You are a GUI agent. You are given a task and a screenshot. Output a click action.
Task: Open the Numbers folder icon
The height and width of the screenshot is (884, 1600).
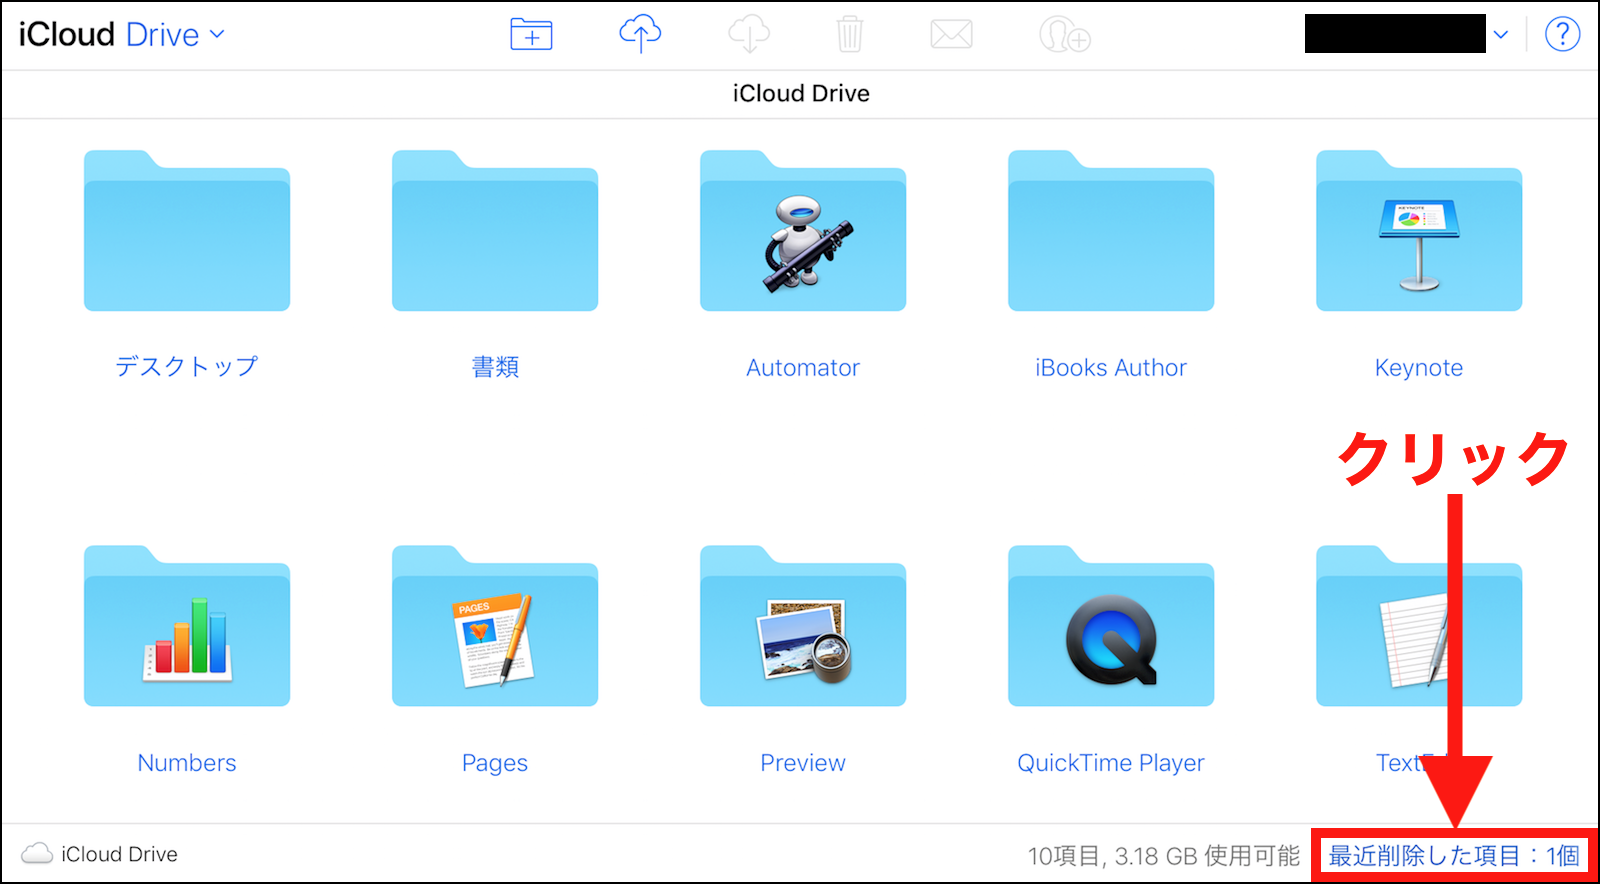[x=187, y=626]
